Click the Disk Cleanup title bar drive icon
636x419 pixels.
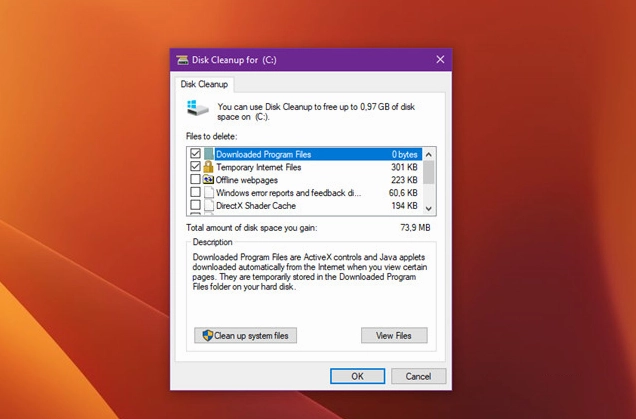pos(183,60)
